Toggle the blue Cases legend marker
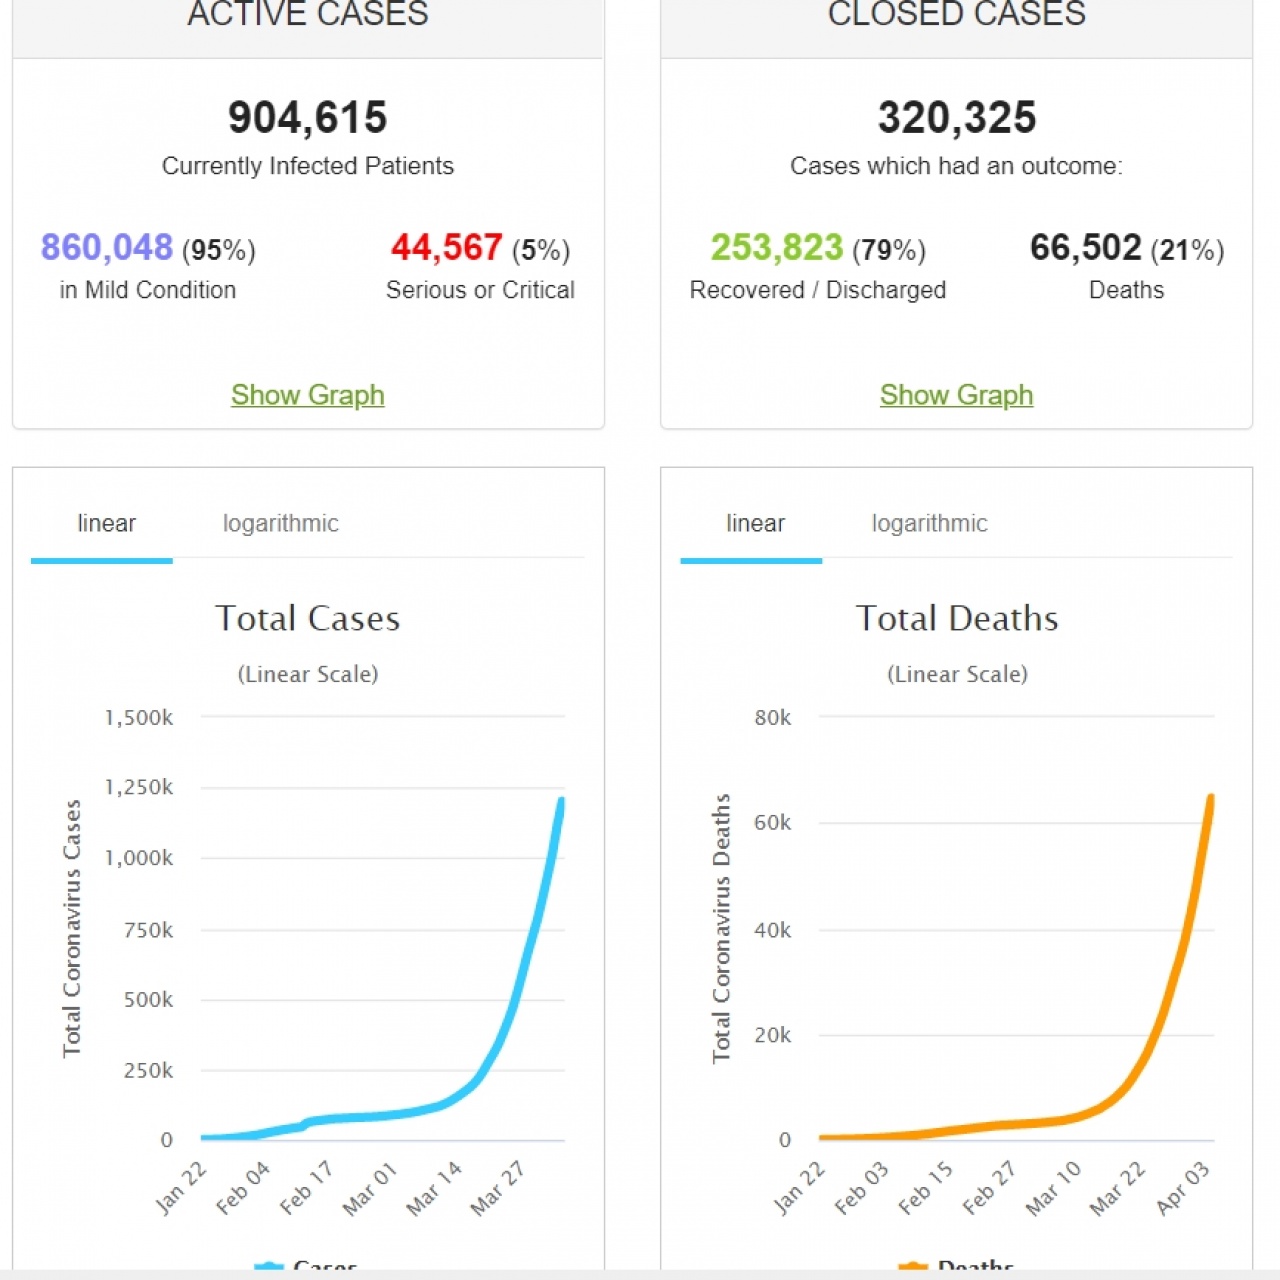This screenshot has width=1280, height=1280. (x=269, y=1266)
